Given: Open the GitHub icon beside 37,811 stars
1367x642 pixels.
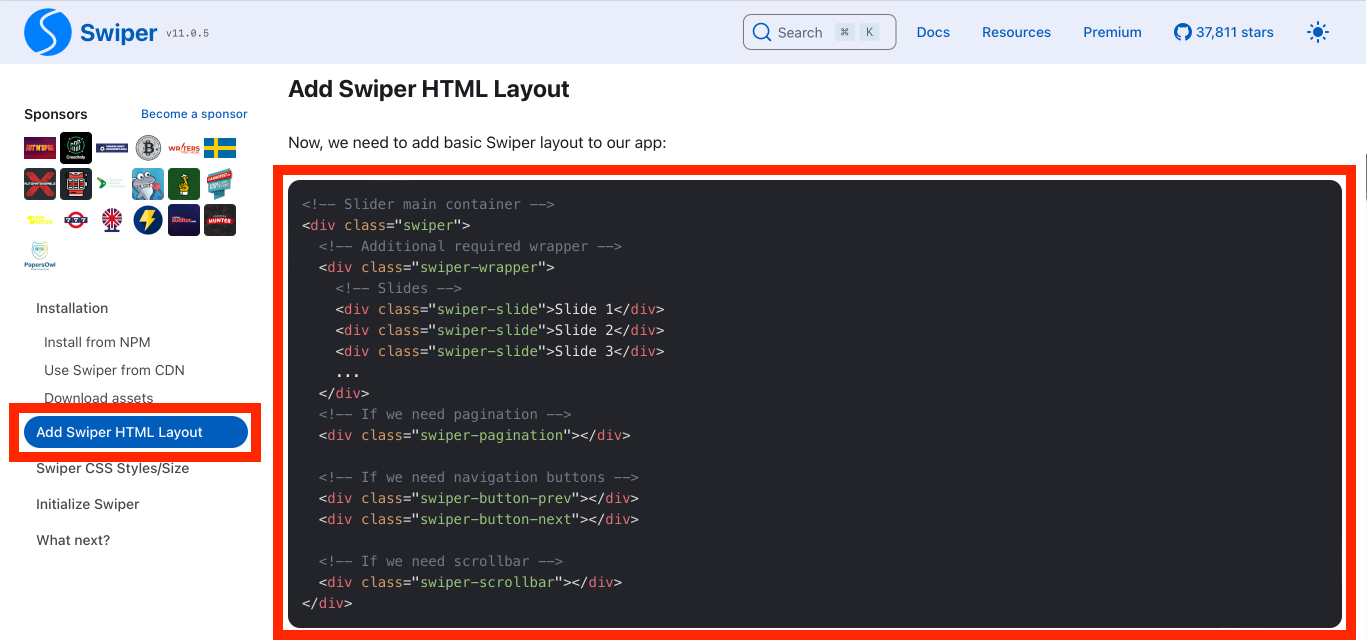Looking at the screenshot, I should 1183,32.
